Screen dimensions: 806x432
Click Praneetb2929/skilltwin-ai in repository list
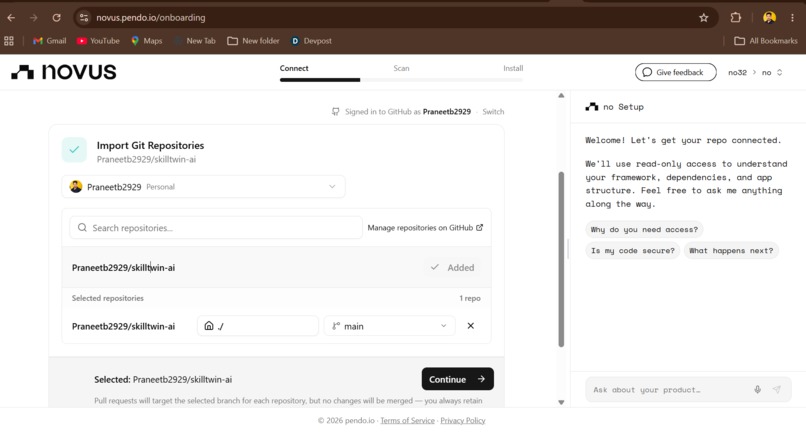click(123, 267)
